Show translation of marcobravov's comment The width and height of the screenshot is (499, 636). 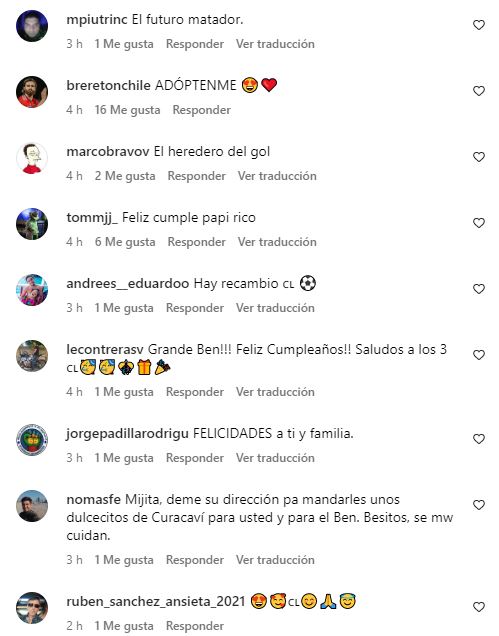click(277, 176)
